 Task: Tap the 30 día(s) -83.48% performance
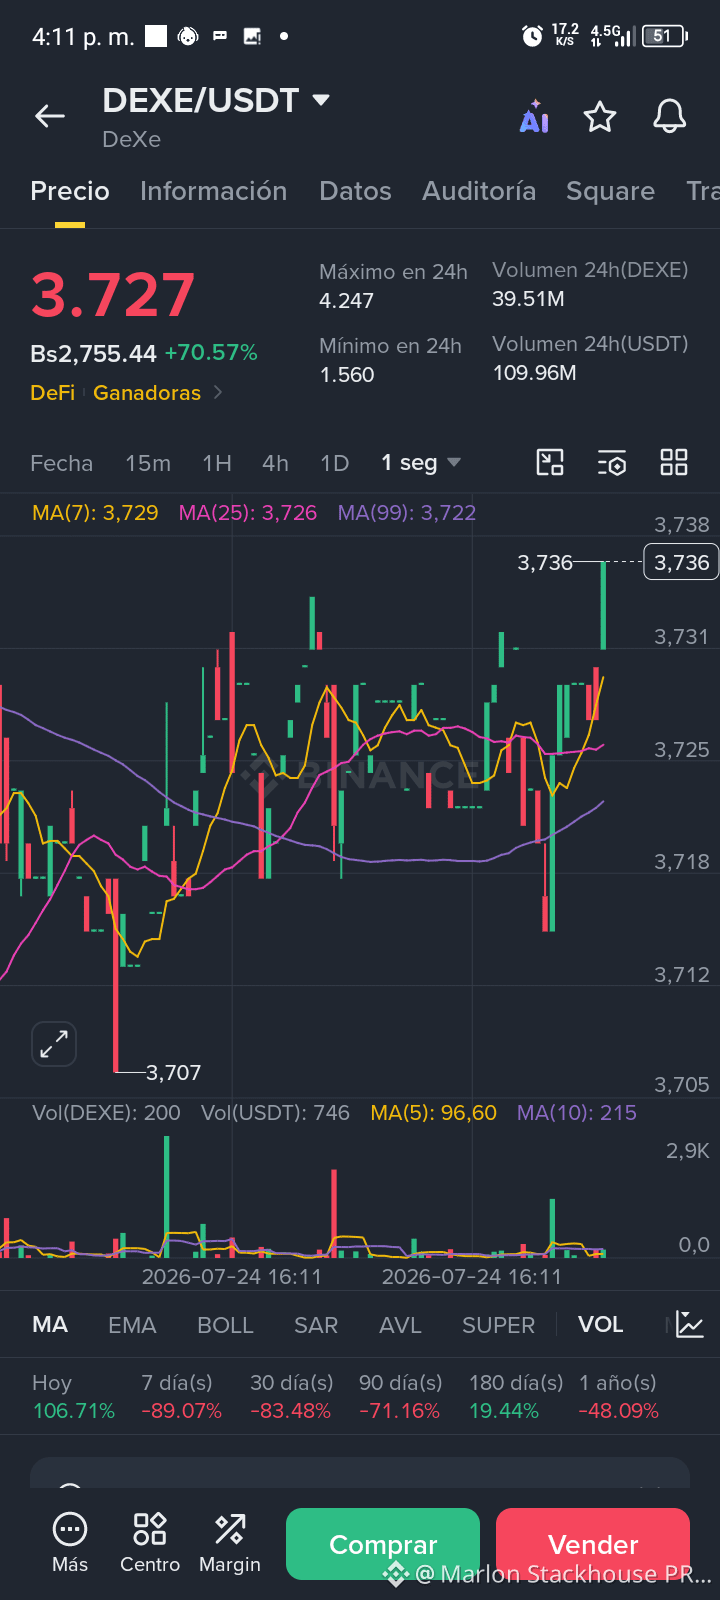(291, 1397)
